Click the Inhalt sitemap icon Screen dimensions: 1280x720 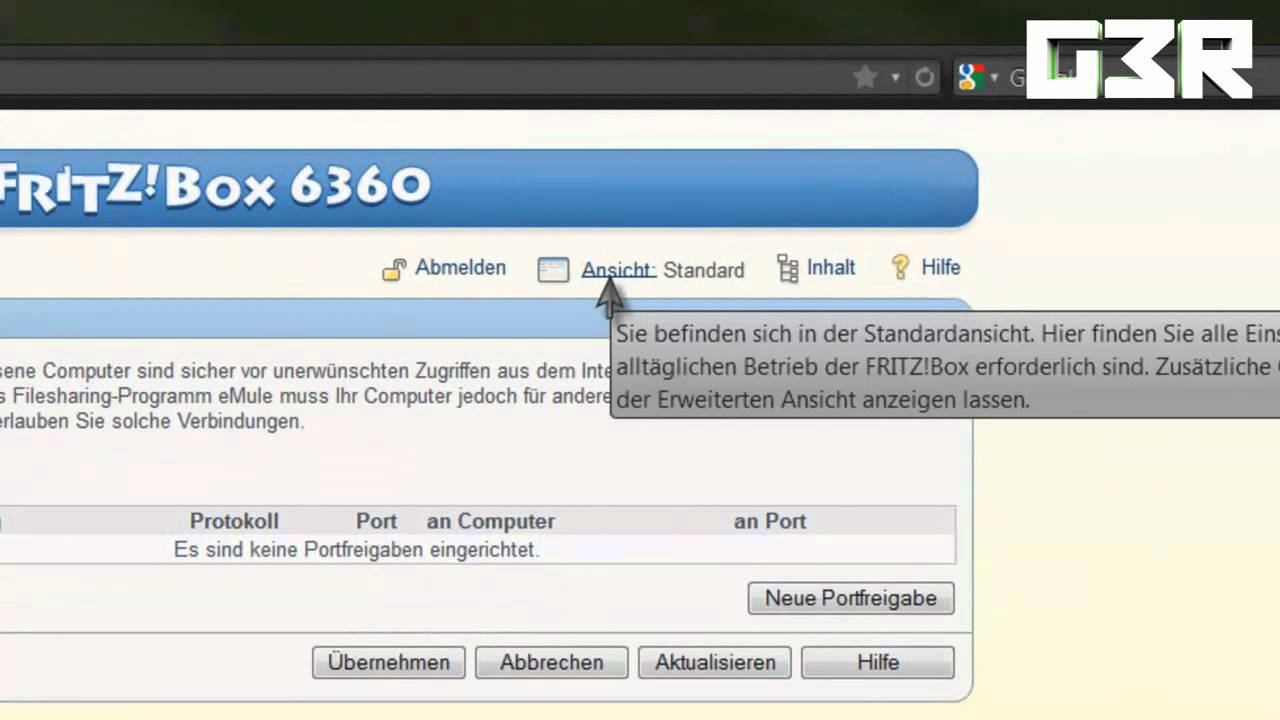point(788,268)
